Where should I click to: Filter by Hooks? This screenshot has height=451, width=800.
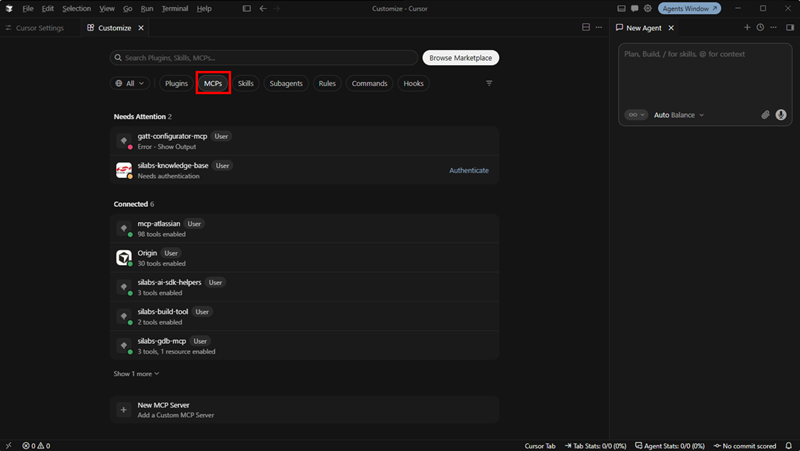click(413, 83)
